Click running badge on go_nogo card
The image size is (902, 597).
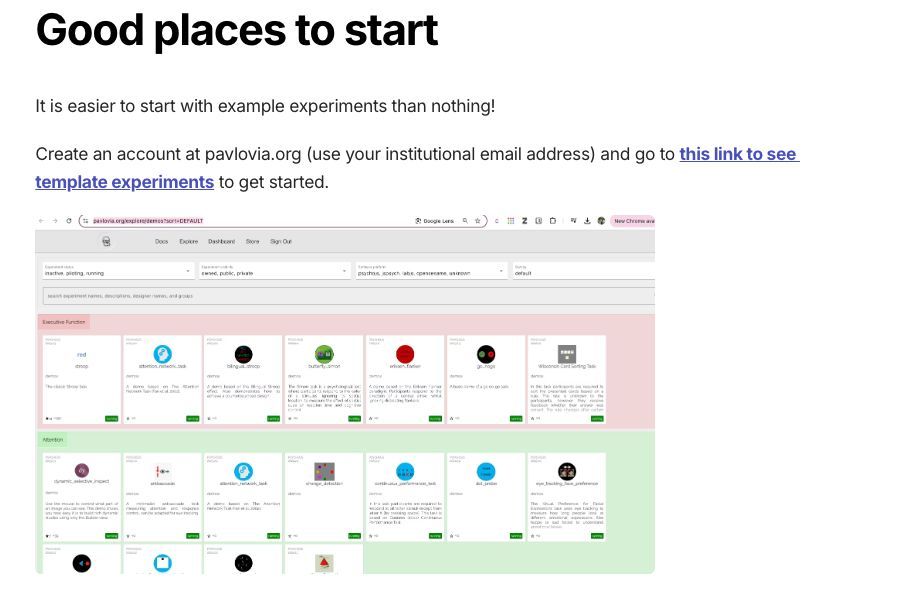(516, 418)
